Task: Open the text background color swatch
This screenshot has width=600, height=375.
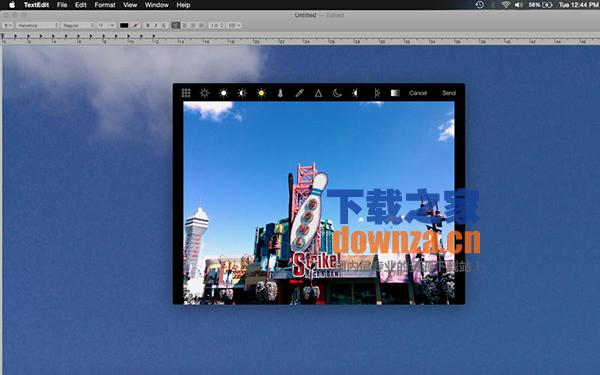Action: (135, 25)
